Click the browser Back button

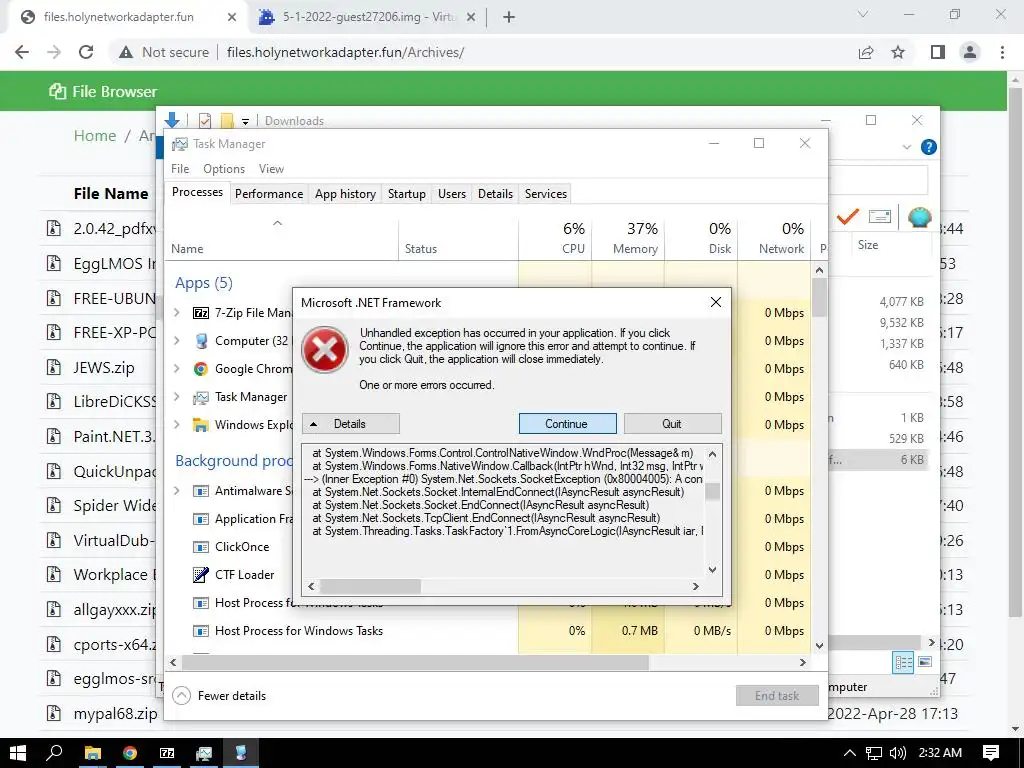(22, 52)
